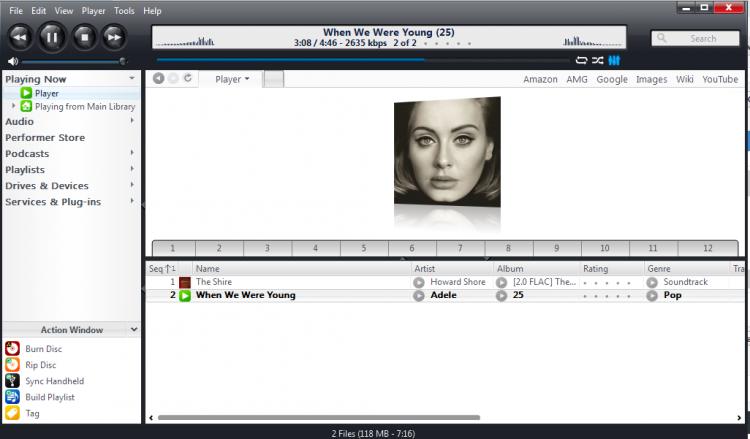750x439 pixels.
Task: Pause the current playback
Action: pyautogui.click(x=52, y=37)
